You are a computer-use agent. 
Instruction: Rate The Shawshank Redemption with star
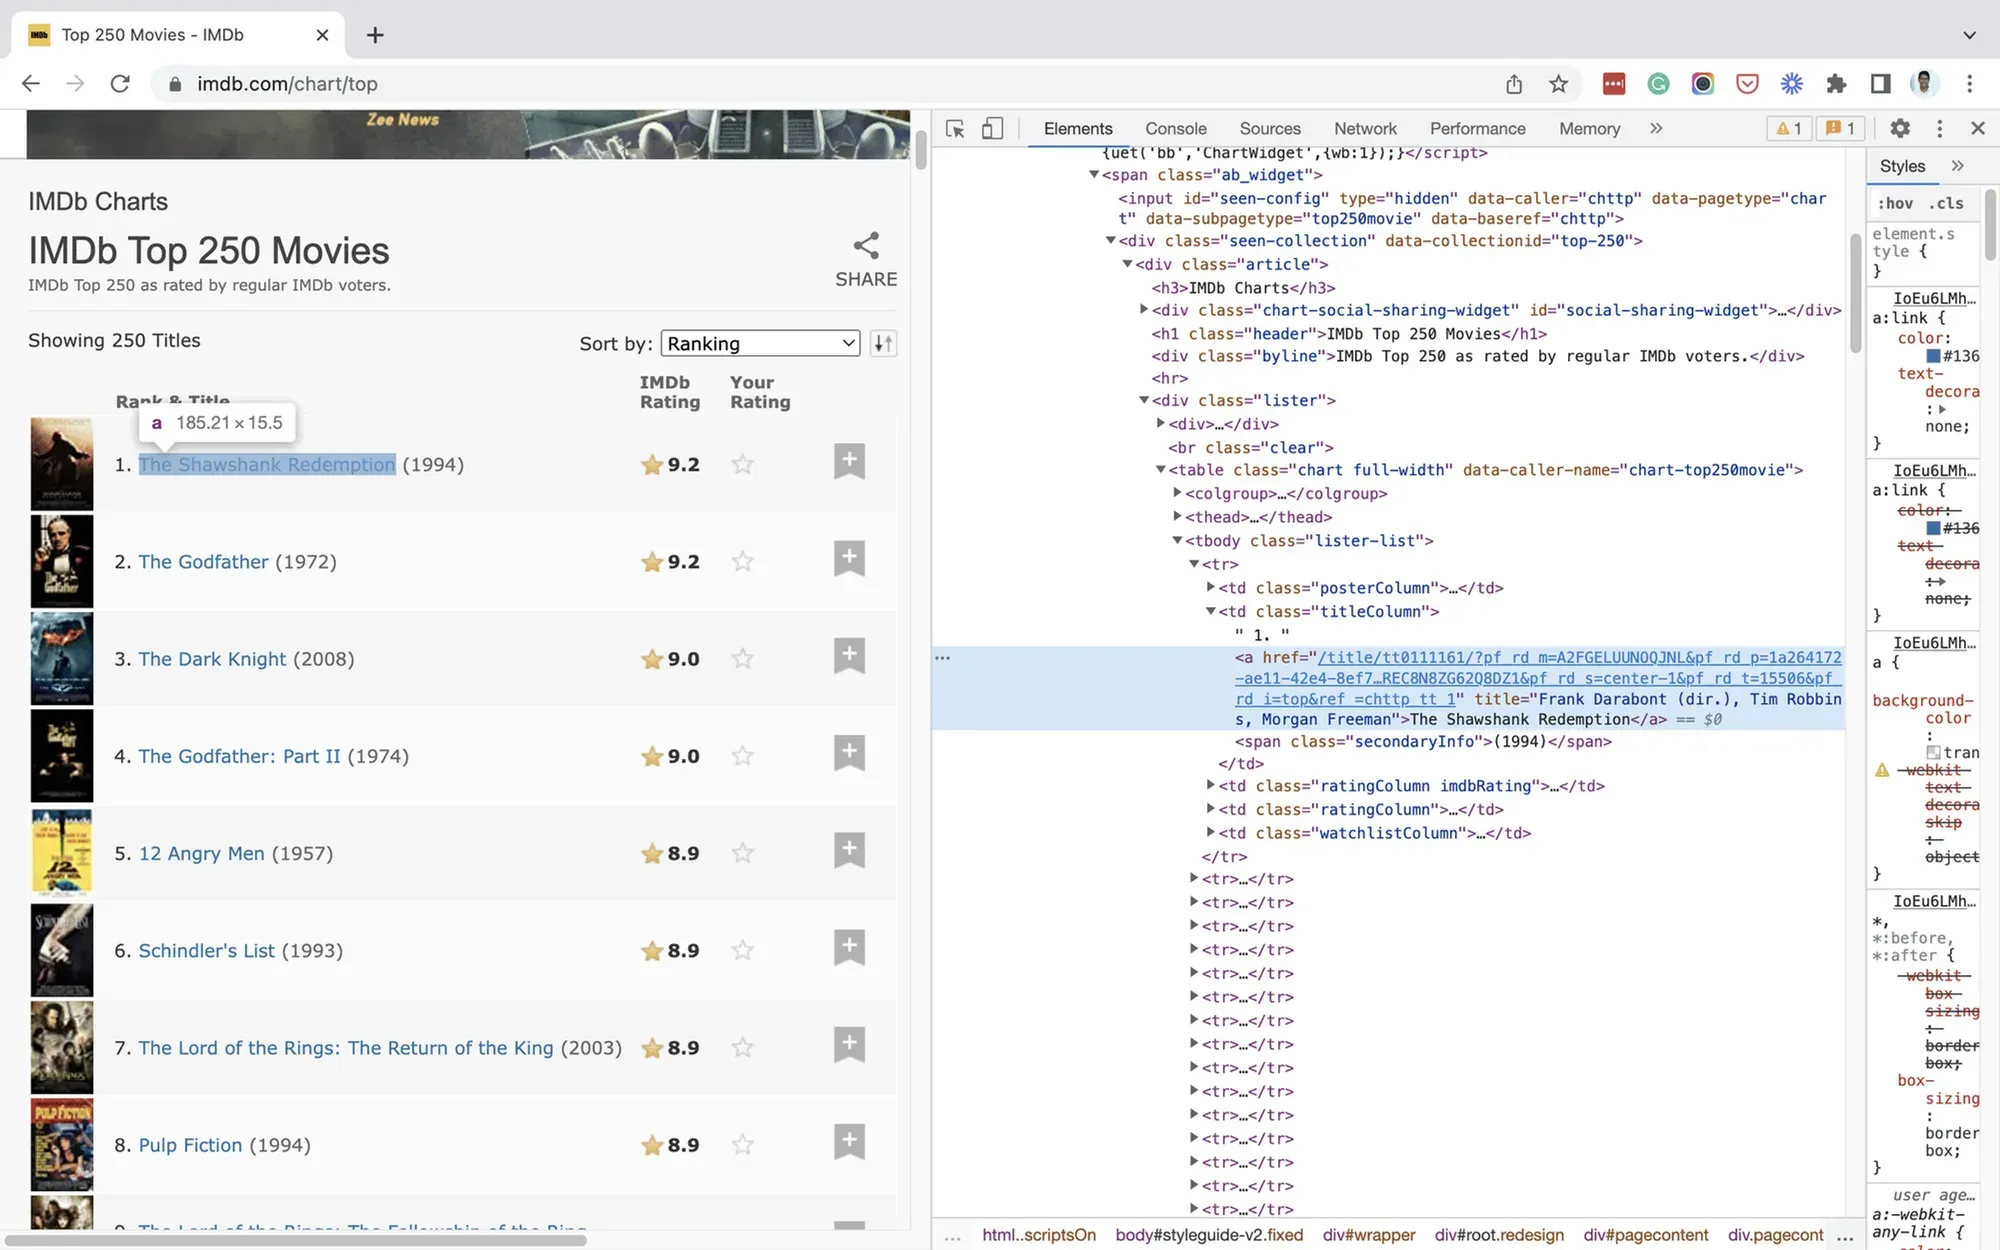pyautogui.click(x=742, y=464)
